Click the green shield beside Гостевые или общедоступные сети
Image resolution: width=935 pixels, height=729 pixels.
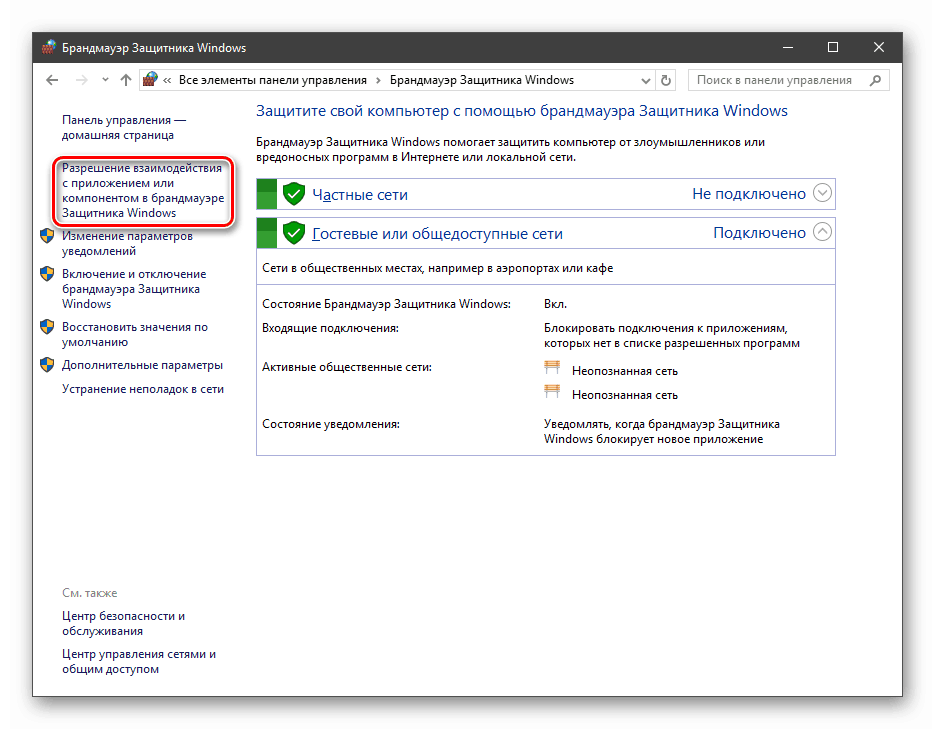(x=293, y=233)
